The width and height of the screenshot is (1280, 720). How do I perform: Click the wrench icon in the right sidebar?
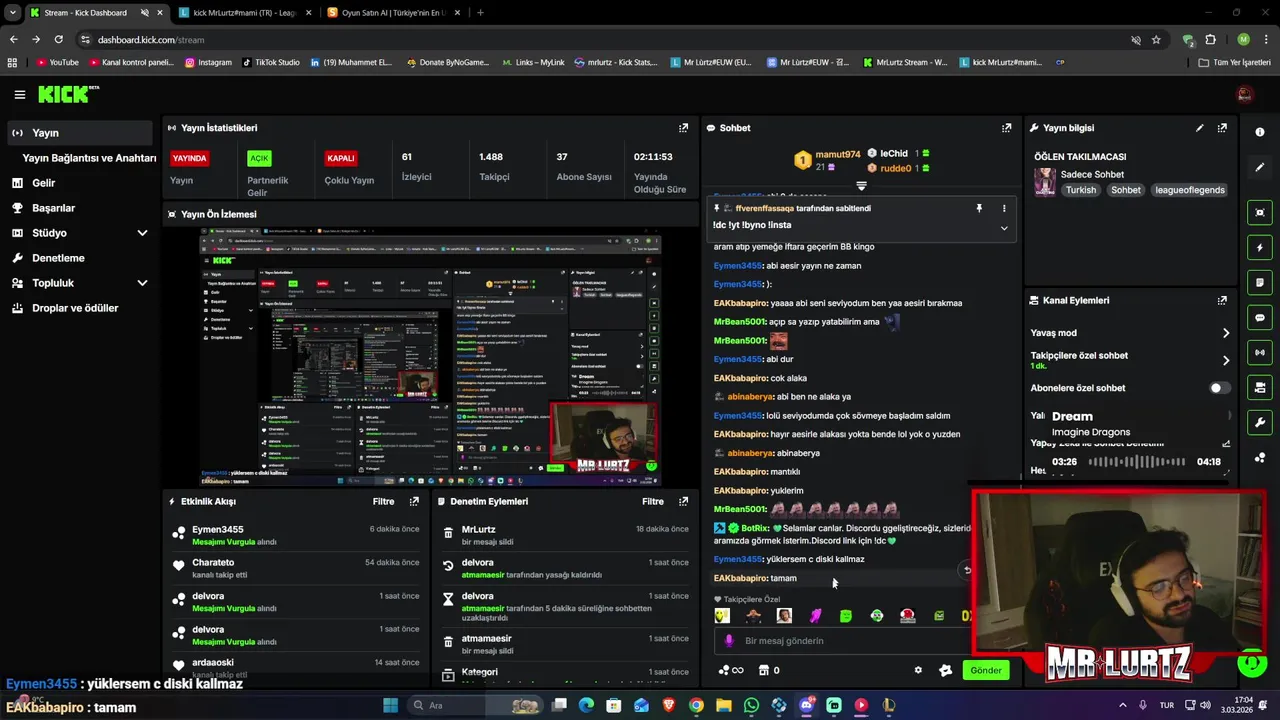coord(1259,422)
